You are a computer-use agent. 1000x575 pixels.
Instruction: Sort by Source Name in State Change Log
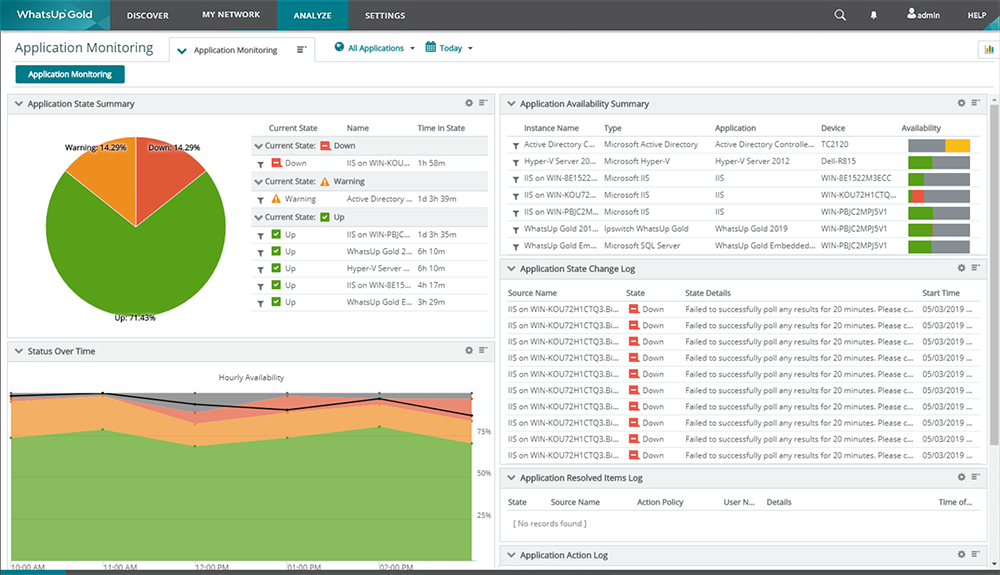532,293
